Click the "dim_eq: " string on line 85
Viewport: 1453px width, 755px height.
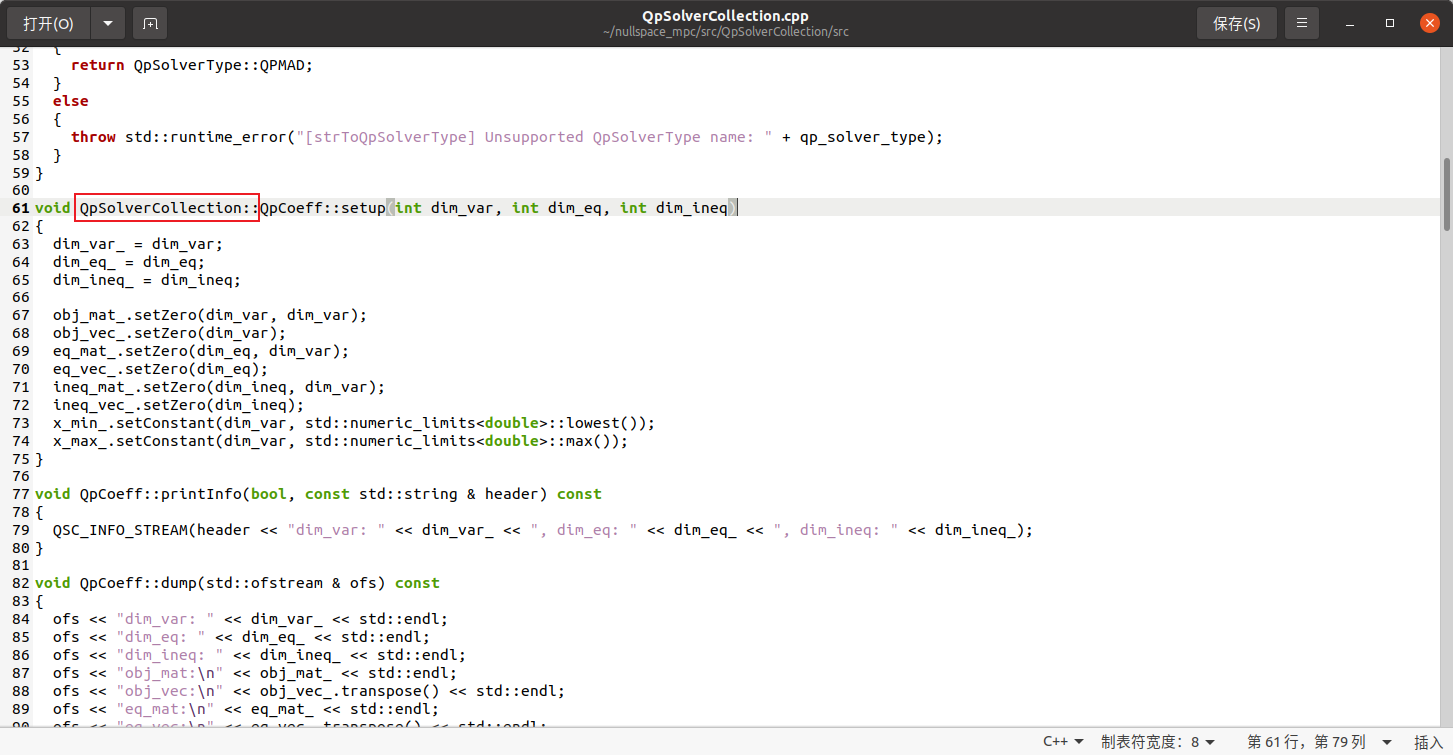[x=161, y=637]
